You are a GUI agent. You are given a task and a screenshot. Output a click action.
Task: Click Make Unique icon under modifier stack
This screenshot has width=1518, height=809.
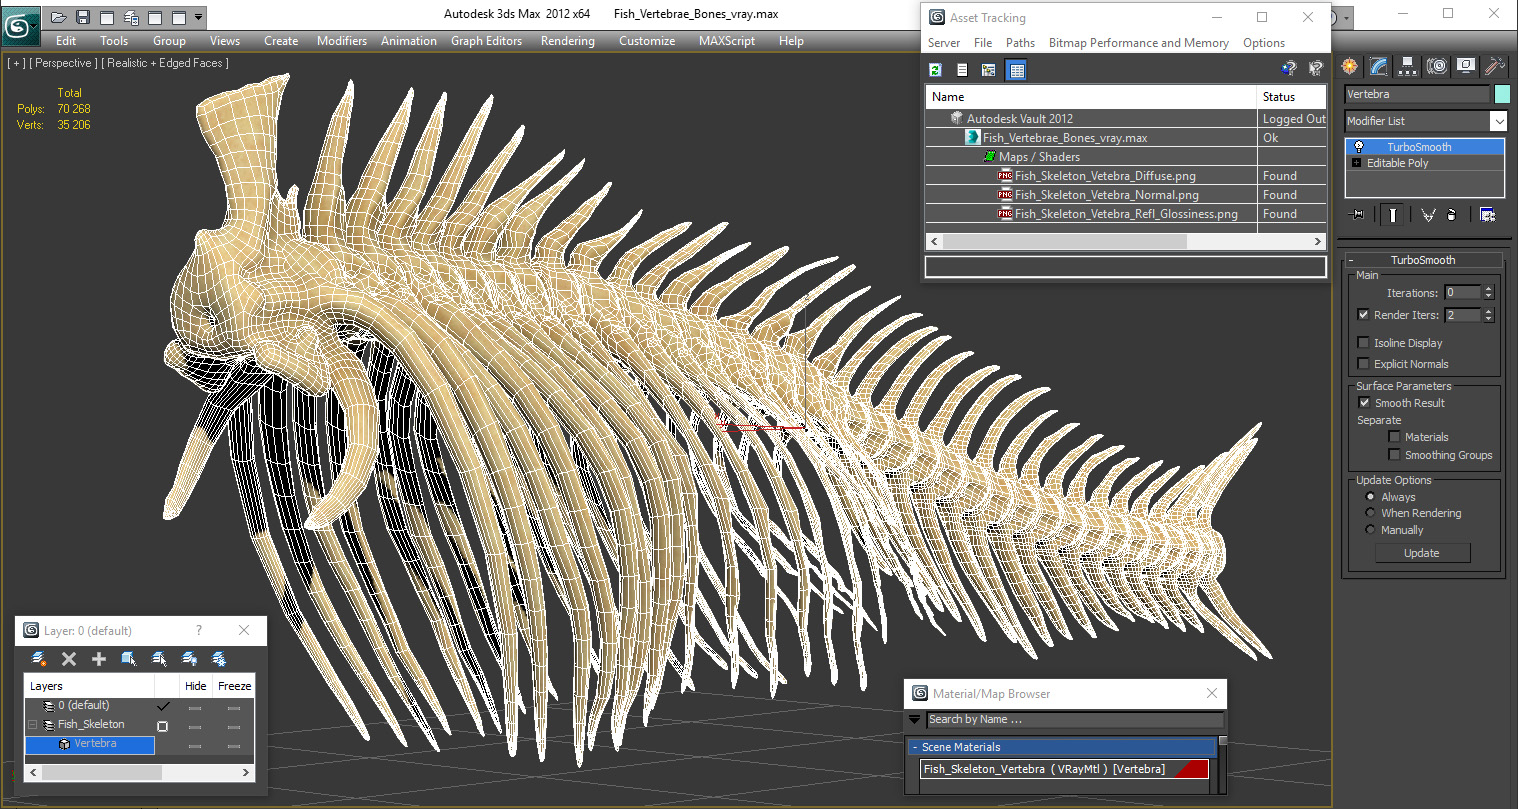pos(1428,215)
